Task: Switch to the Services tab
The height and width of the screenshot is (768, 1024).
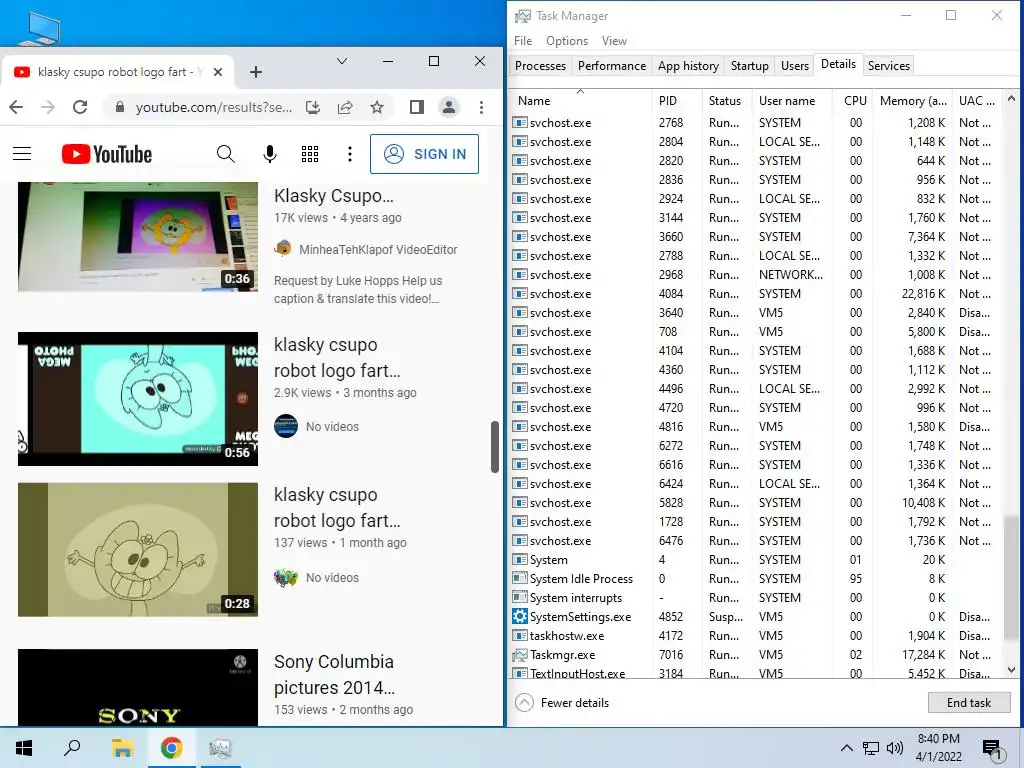Action: (889, 65)
